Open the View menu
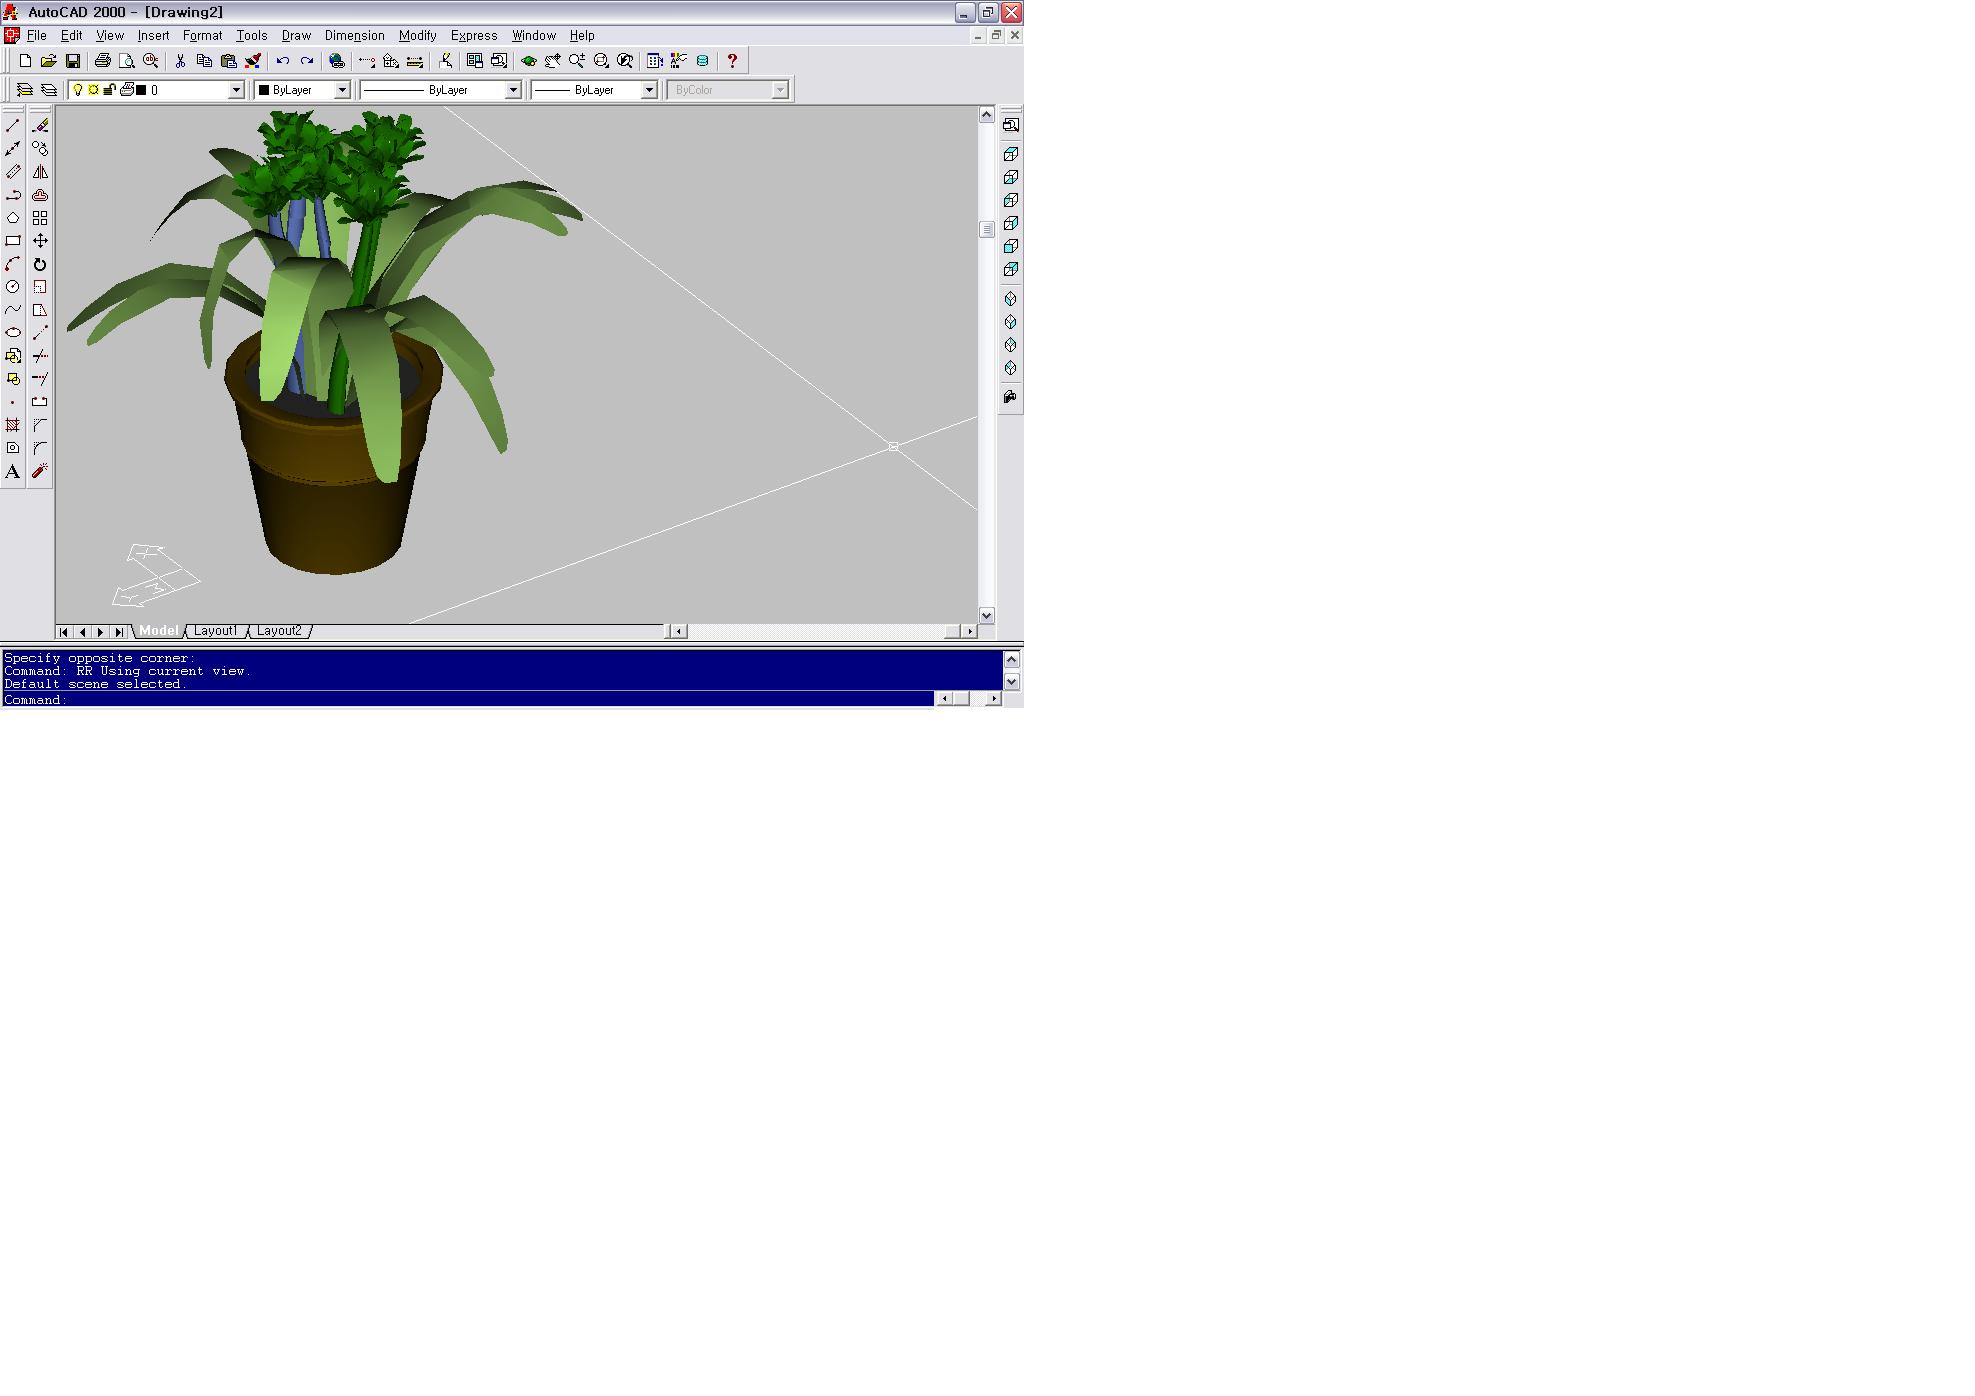Screen dimensions: 1975x1396 click(x=110, y=35)
